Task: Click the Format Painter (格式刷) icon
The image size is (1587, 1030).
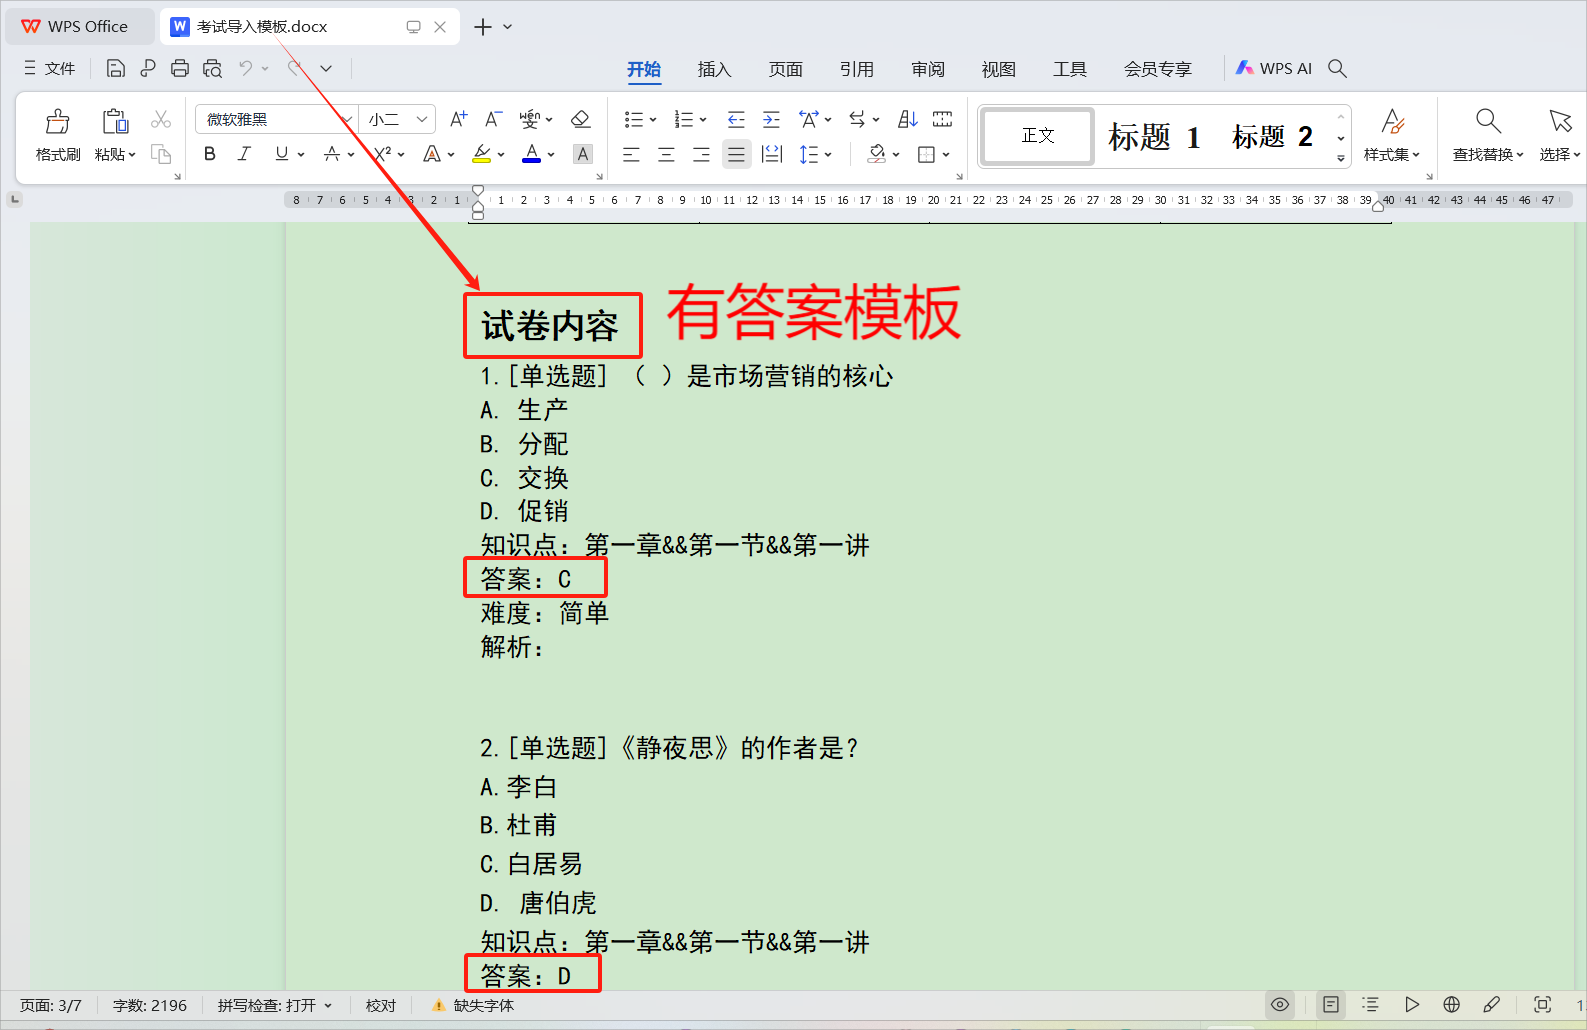Action: coord(58,134)
